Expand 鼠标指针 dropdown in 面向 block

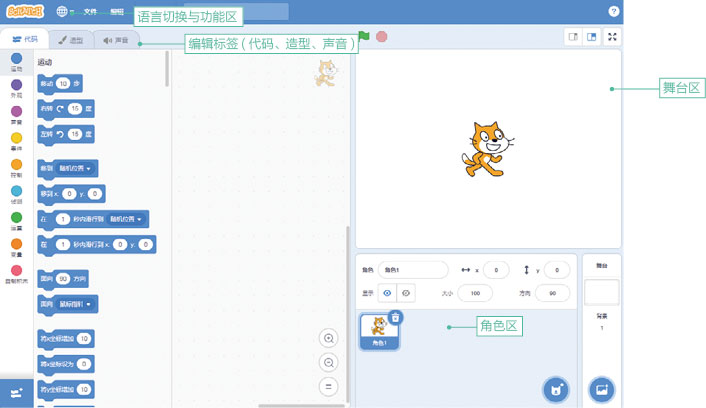point(75,304)
